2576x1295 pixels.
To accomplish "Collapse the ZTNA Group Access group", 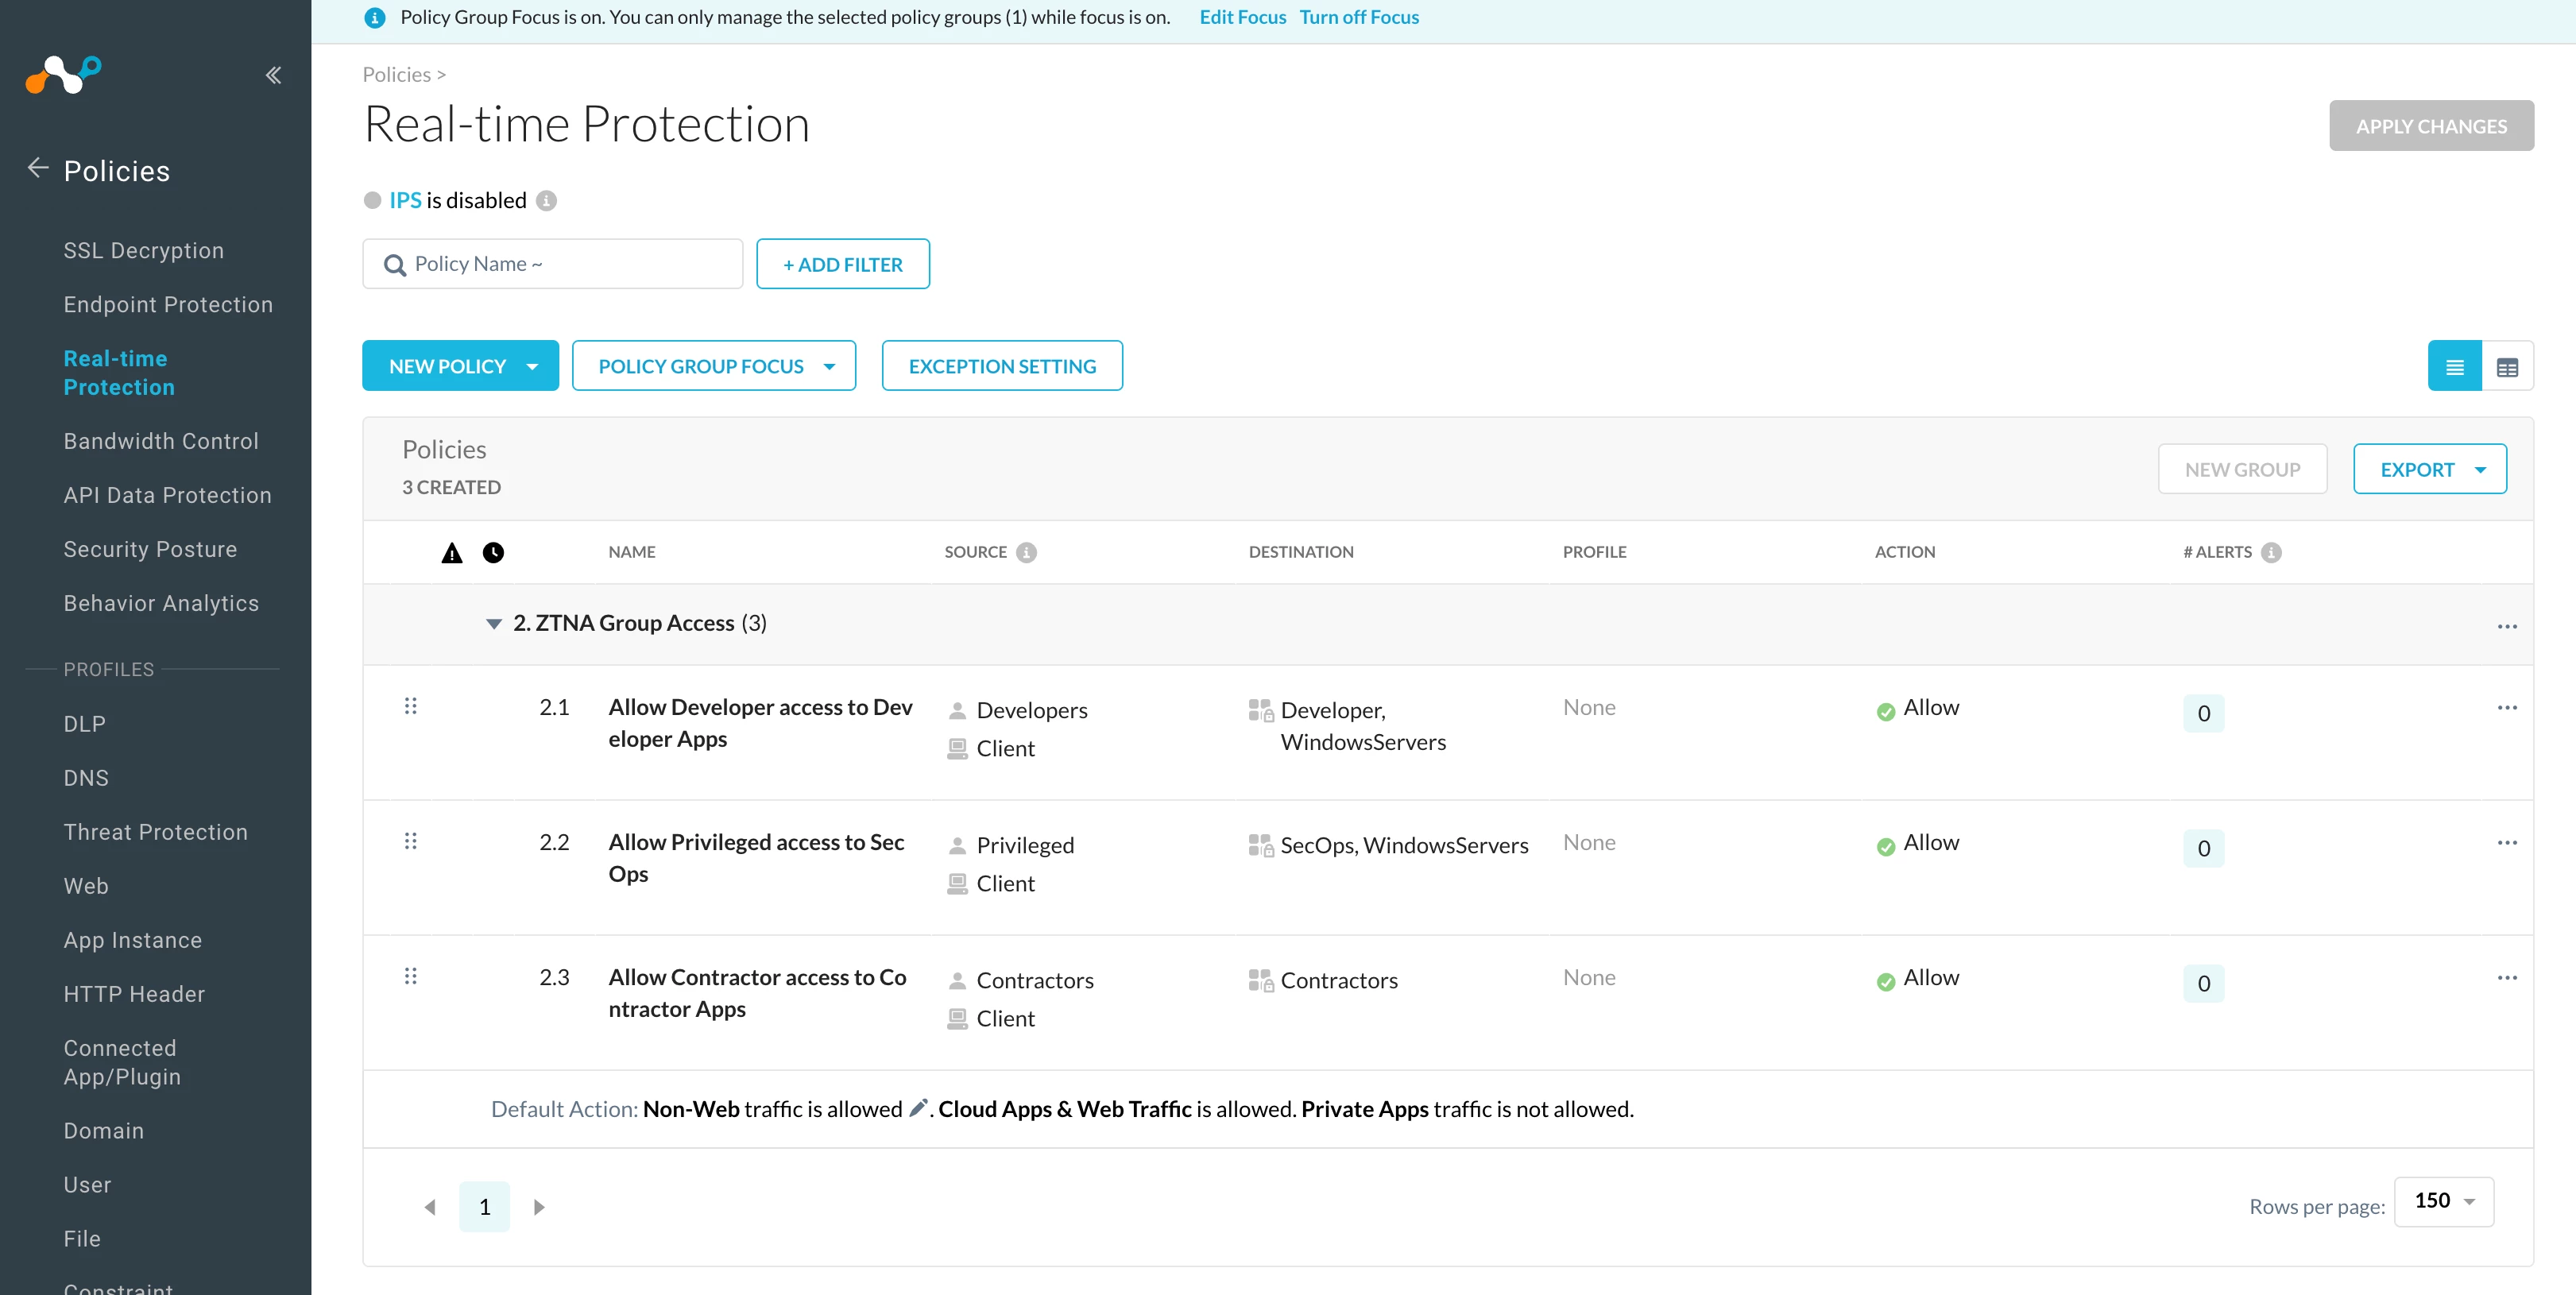I will coord(493,624).
